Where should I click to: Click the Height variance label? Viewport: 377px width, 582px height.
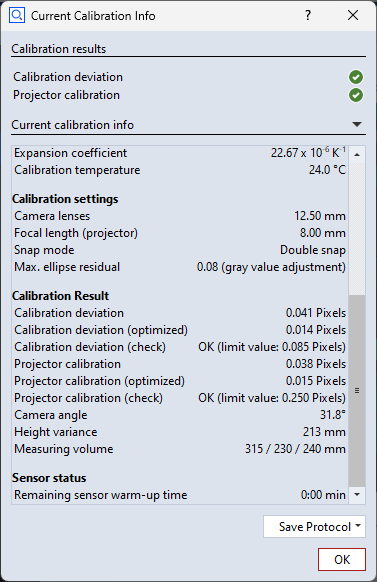point(56,432)
